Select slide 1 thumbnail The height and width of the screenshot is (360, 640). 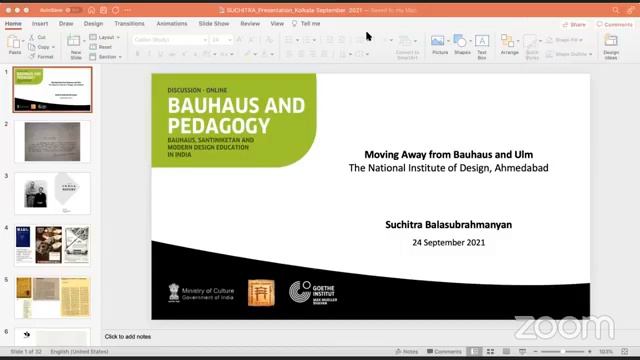click(x=52, y=90)
